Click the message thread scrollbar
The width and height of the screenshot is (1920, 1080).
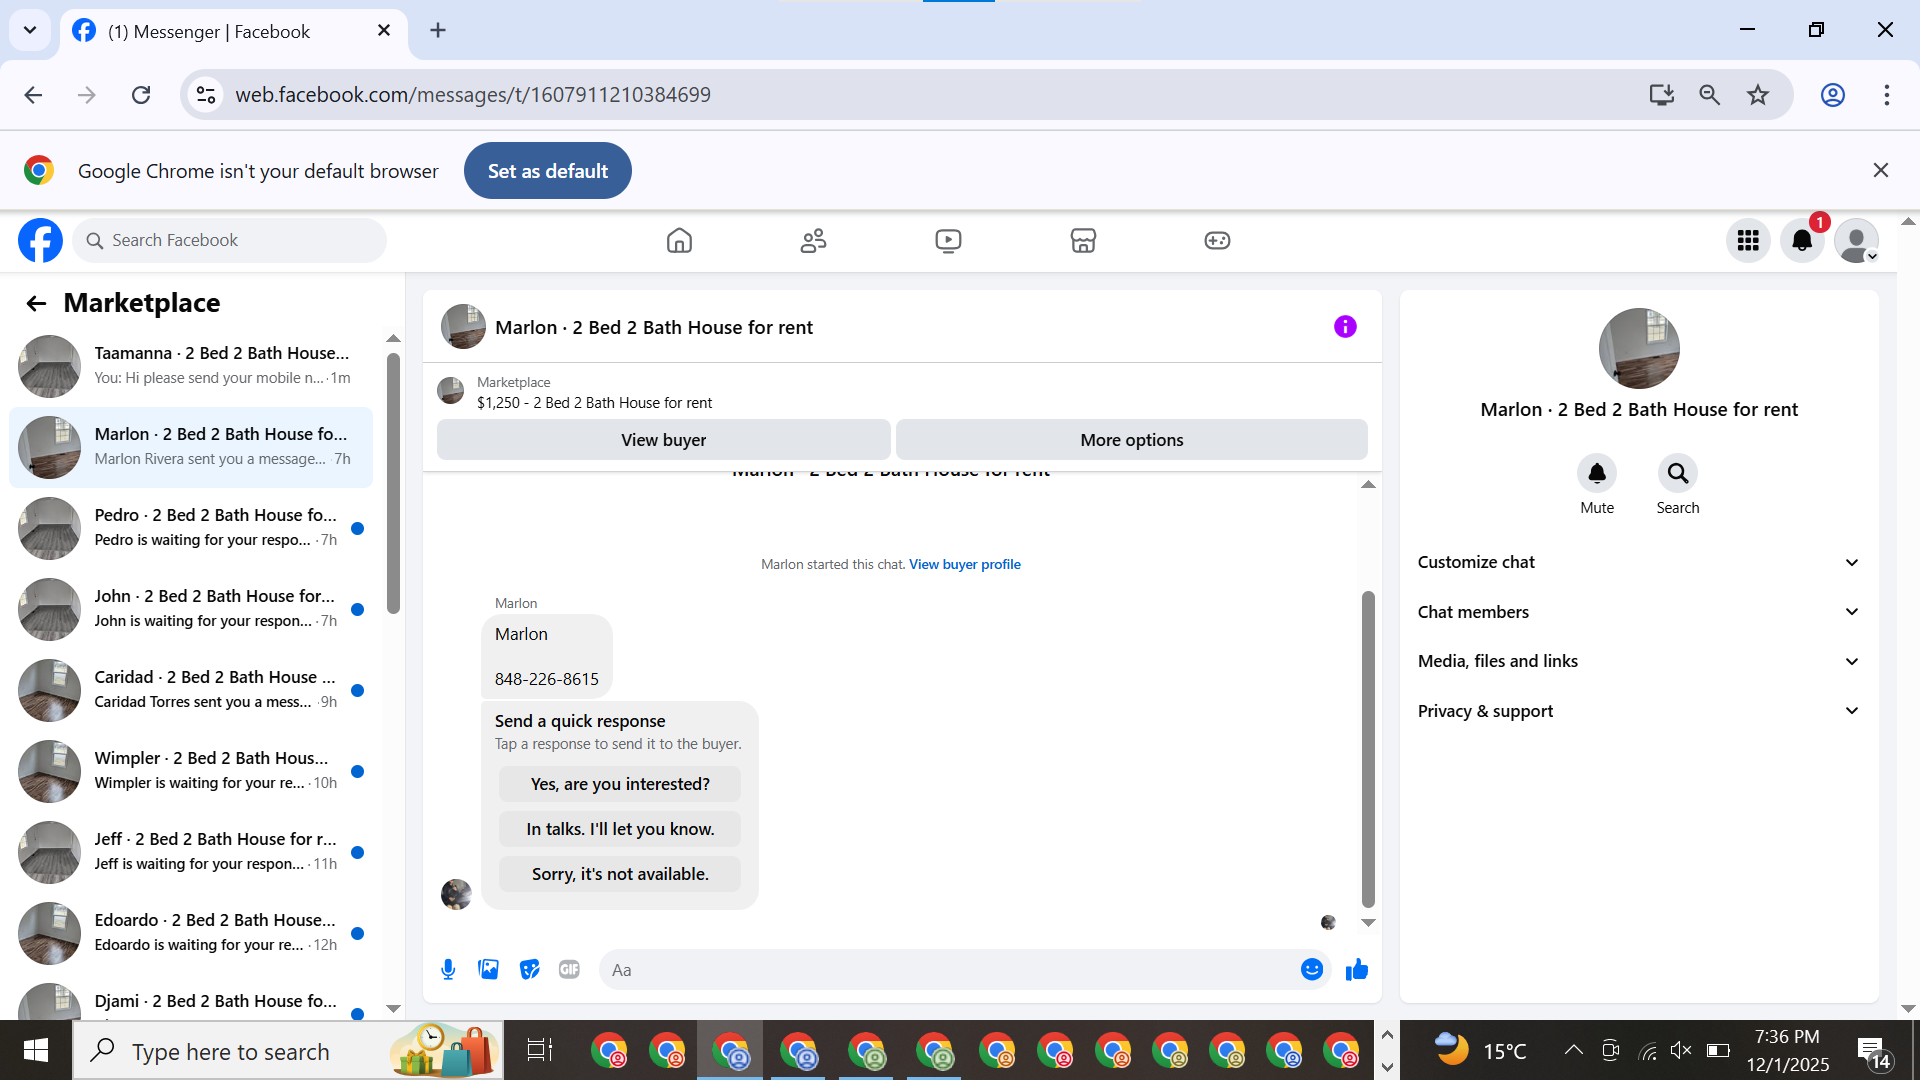(x=1368, y=748)
